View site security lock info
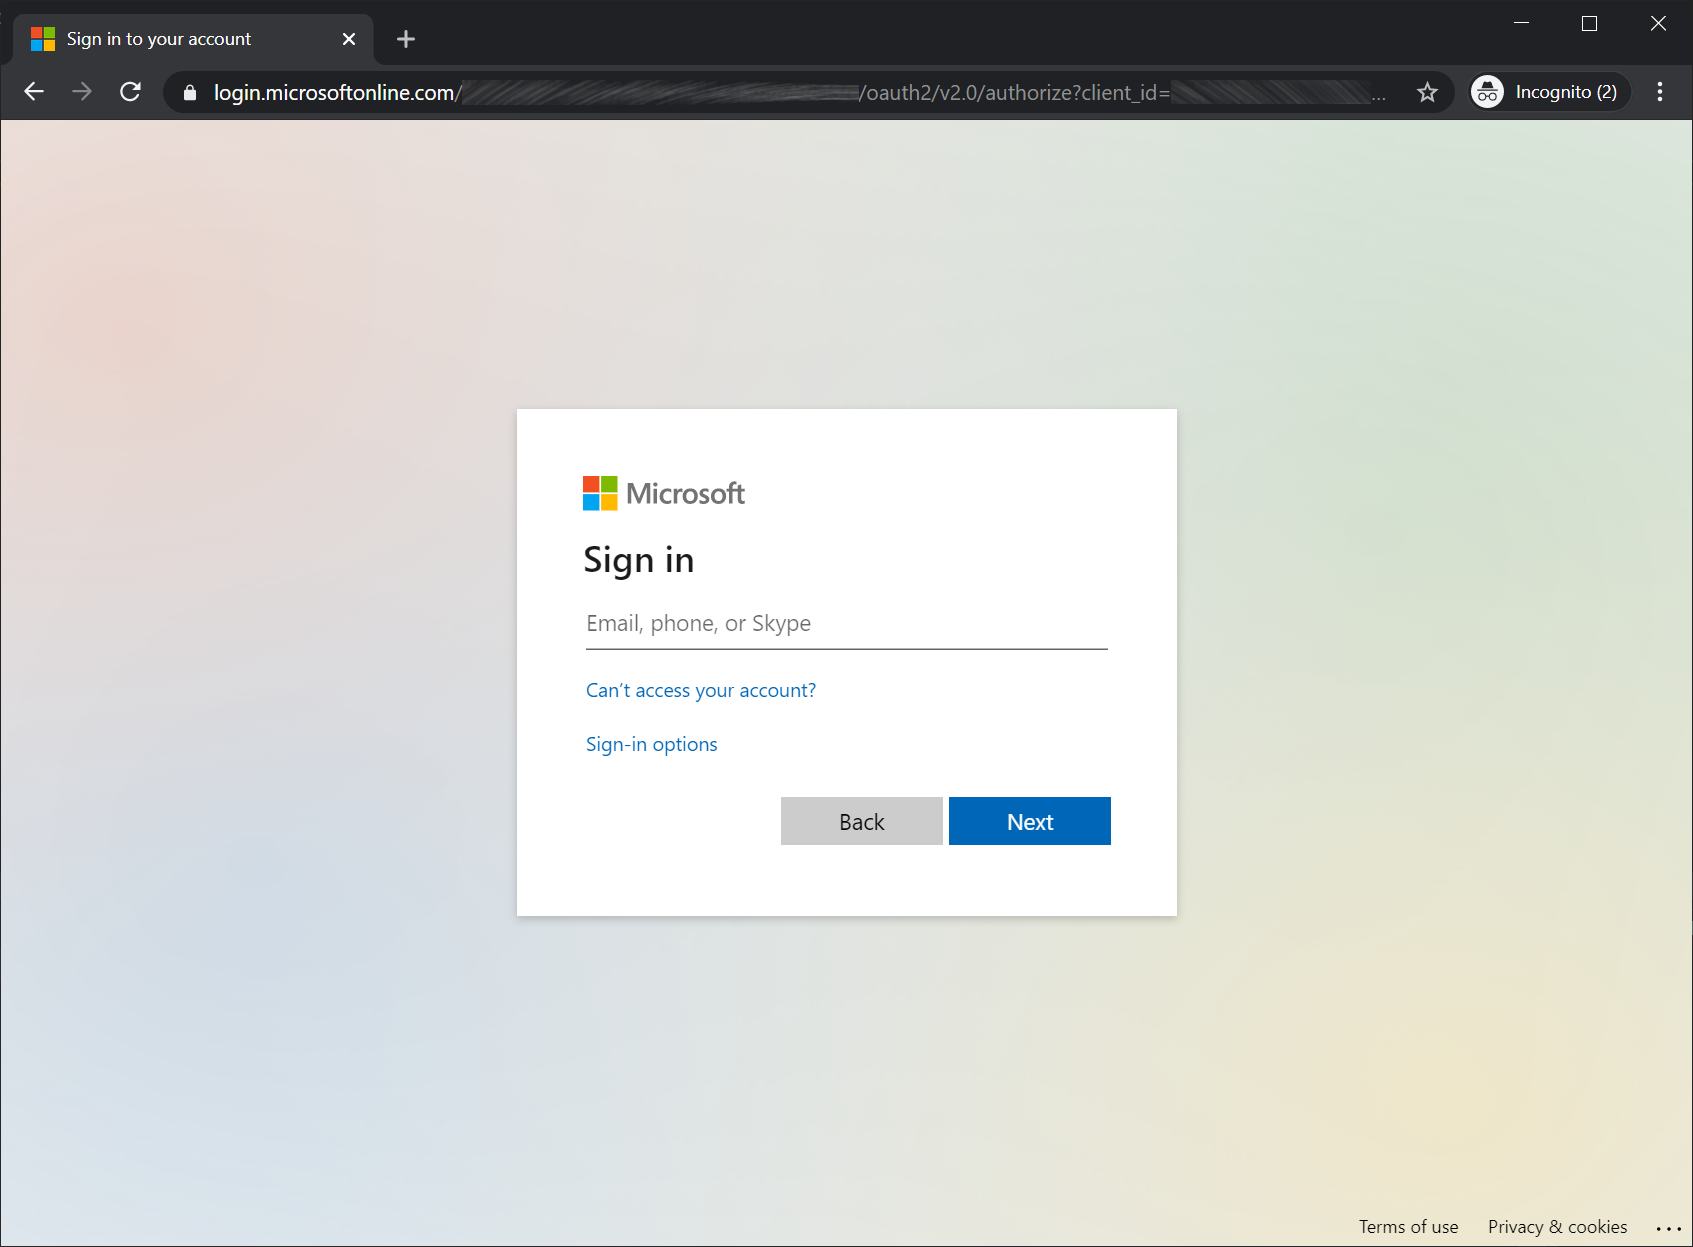The image size is (1693, 1247). tap(190, 93)
